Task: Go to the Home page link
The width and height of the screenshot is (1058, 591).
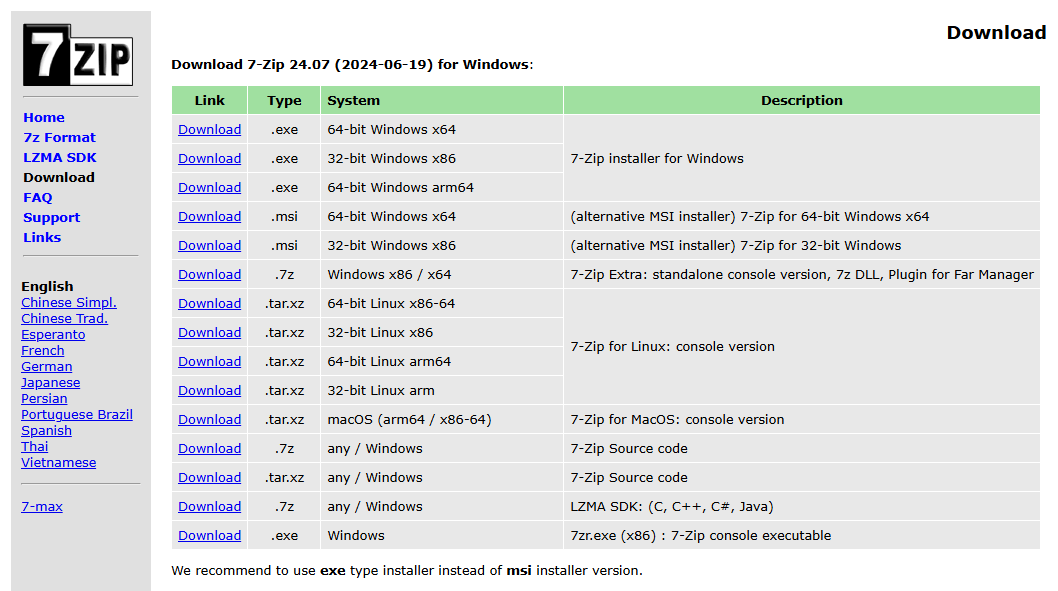Action: tap(44, 117)
